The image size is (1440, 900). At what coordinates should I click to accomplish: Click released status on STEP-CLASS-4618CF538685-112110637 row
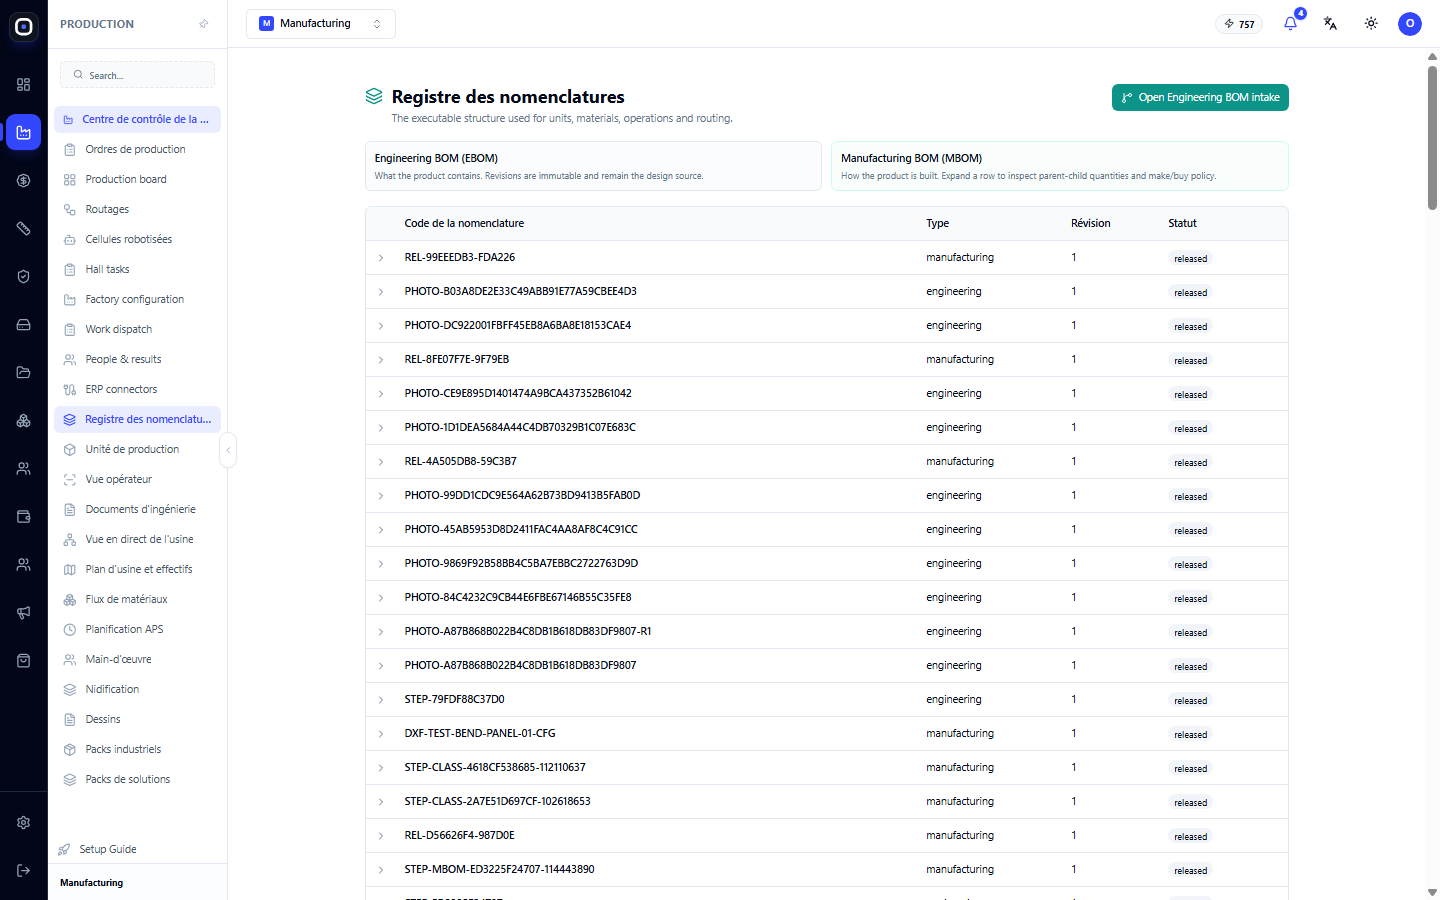[1190, 769]
